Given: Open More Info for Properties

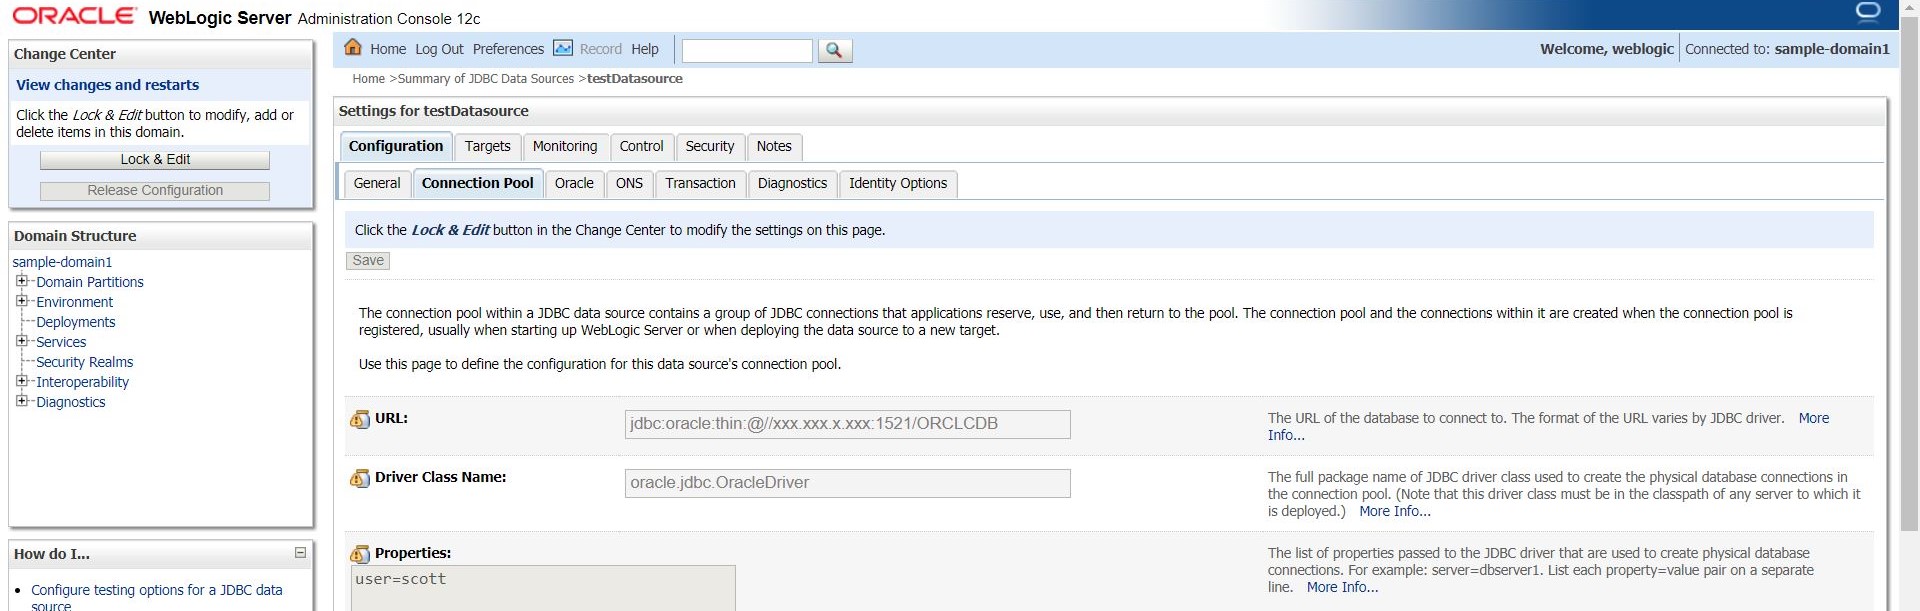Looking at the screenshot, I should (x=1342, y=587).
